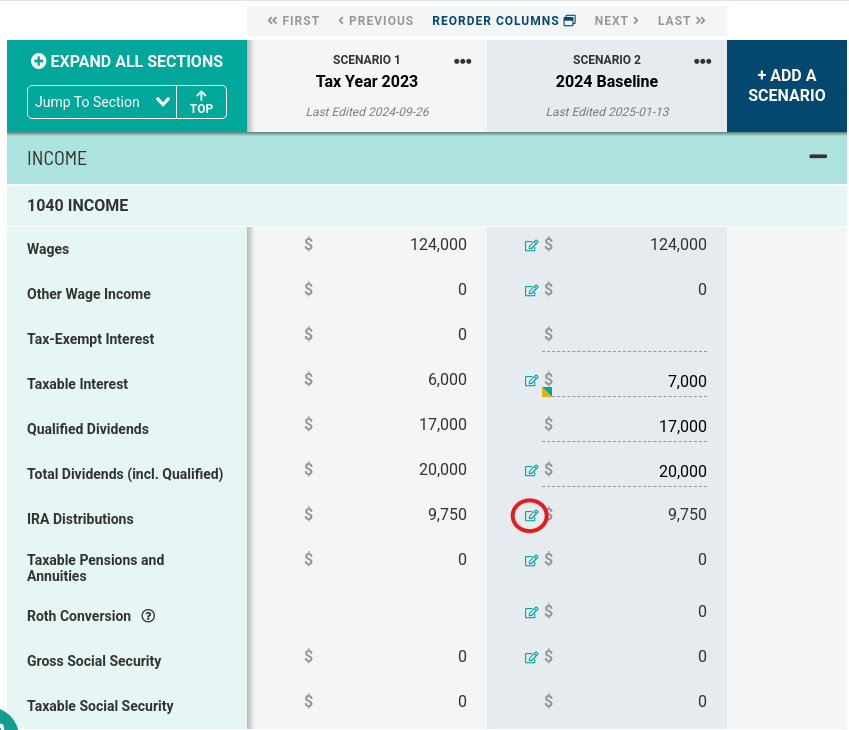Click Expand All Sections
The height and width of the screenshot is (730, 849).
coord(127,61)
